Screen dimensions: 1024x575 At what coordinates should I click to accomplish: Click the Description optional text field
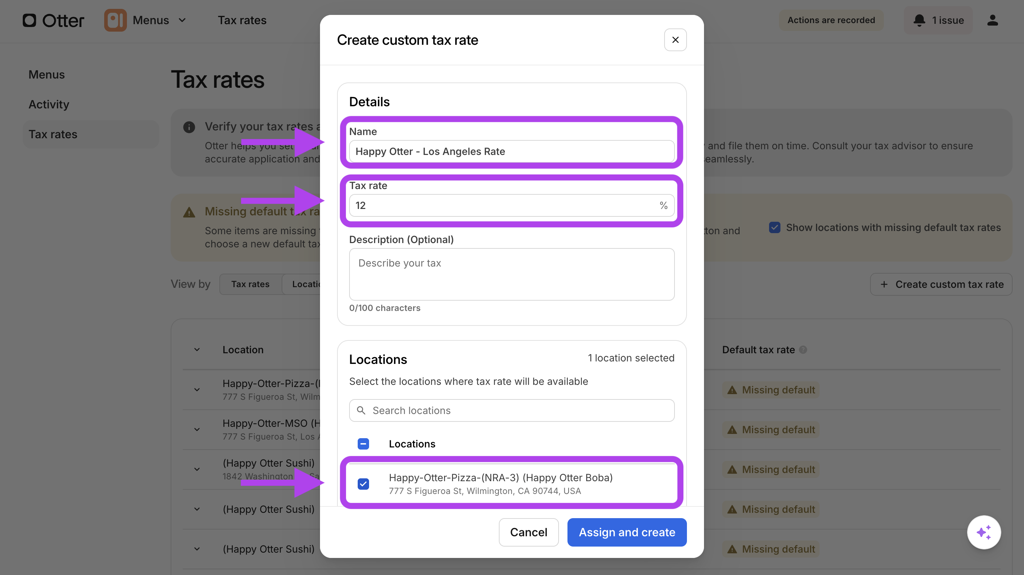click(x=511, y=274)
